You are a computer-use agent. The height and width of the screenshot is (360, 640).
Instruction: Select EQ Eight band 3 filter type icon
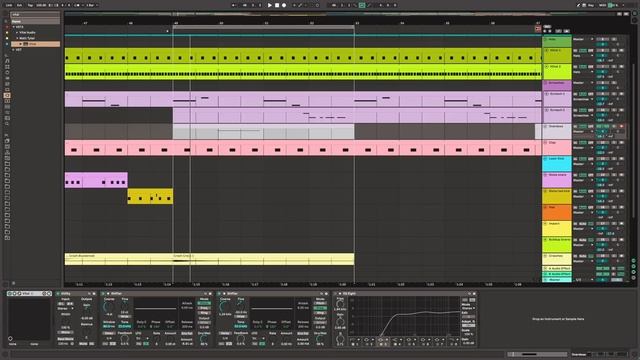tap(380, 339)
